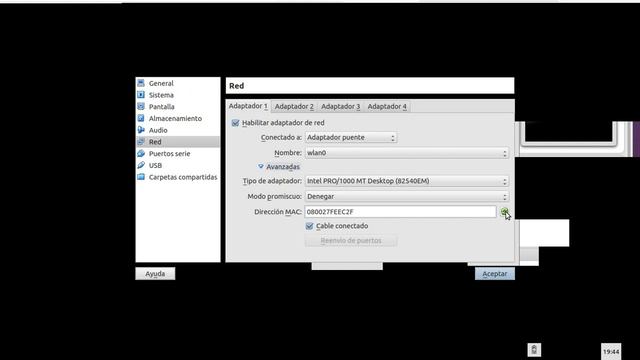Select Almacenamiento in settings list
640x360 pixels.
pyautogui.click(x=178, y=118)
